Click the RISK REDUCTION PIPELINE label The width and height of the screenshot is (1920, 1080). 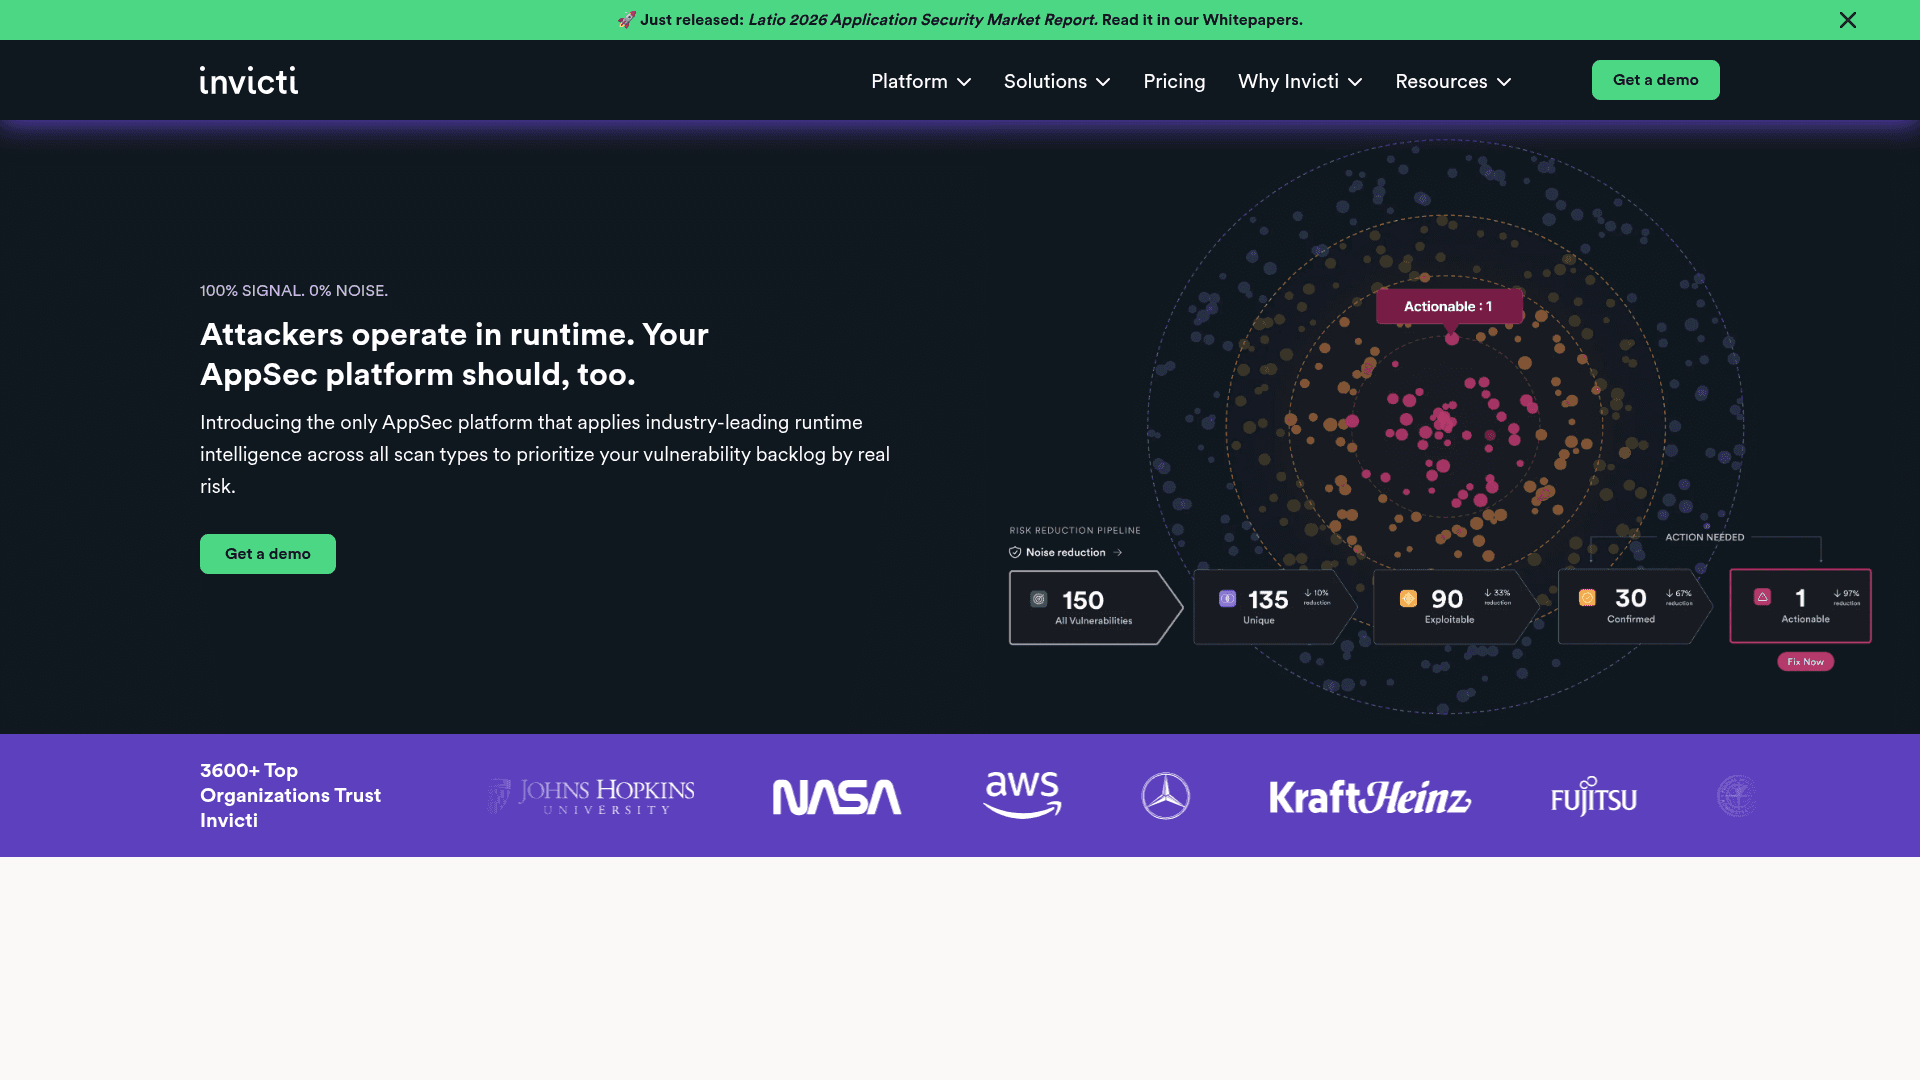[1075, 531]
